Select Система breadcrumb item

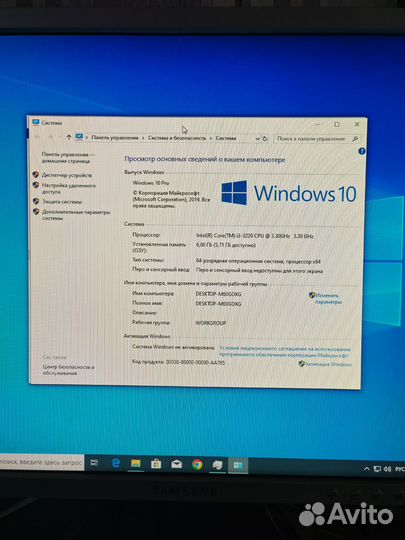[x=226, y=138]
